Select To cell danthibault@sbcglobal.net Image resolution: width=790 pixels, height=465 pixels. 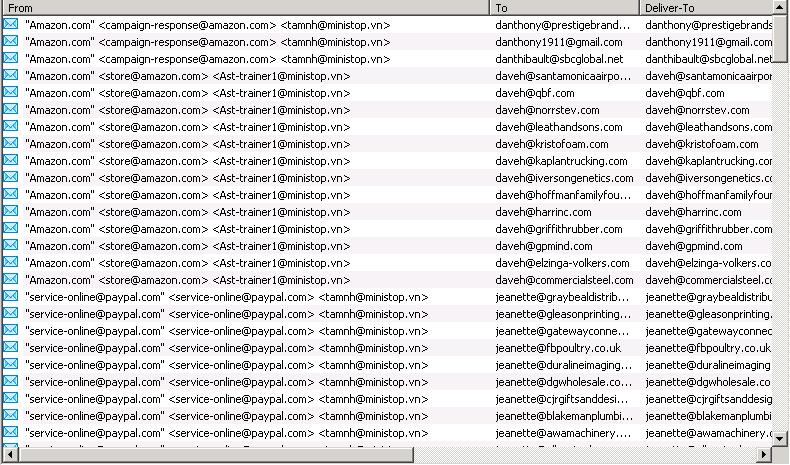(559, 59)
